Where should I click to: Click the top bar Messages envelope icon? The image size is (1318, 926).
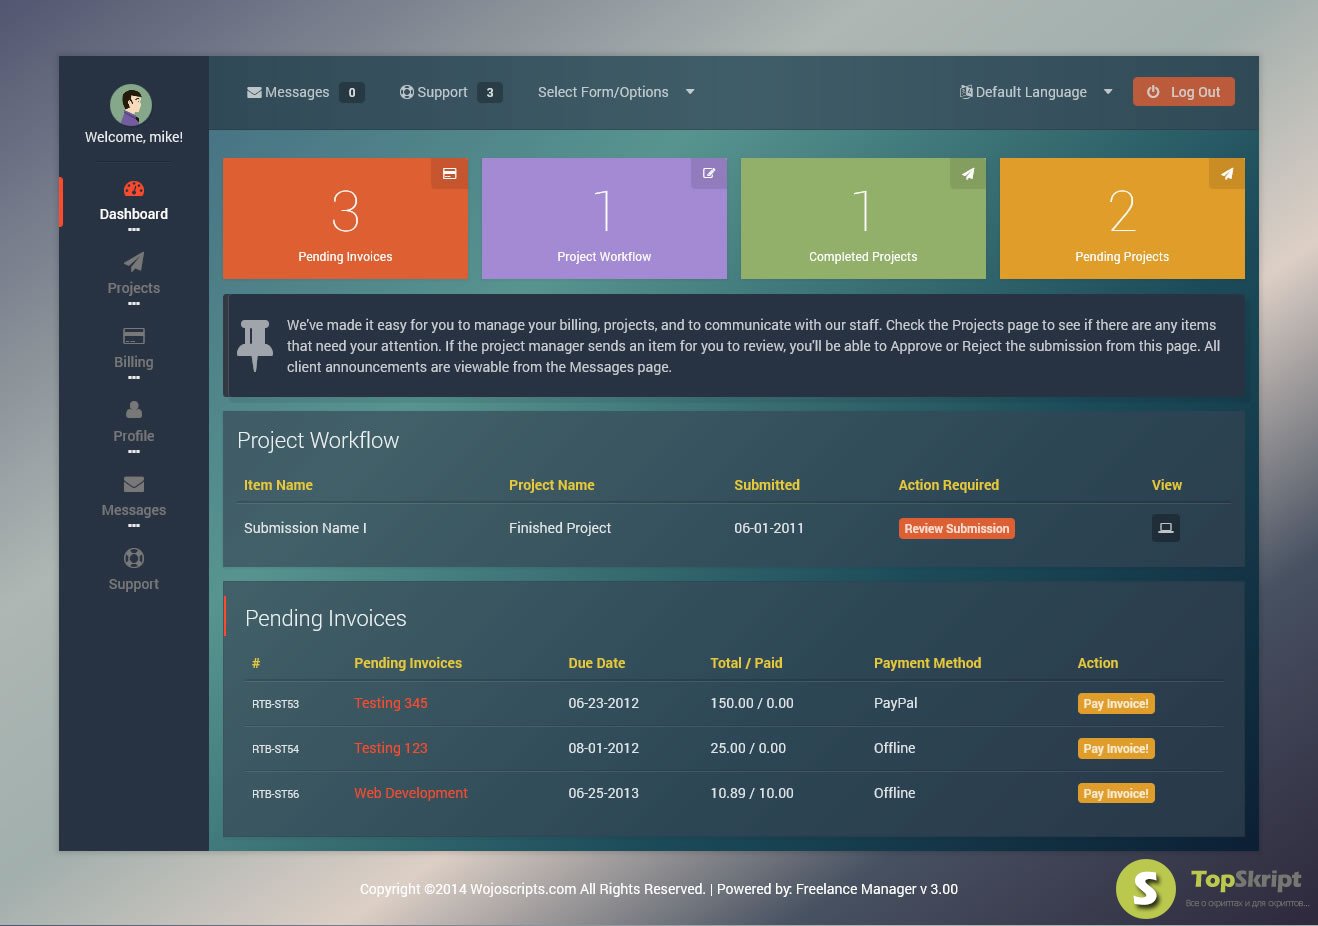point(254,92)
